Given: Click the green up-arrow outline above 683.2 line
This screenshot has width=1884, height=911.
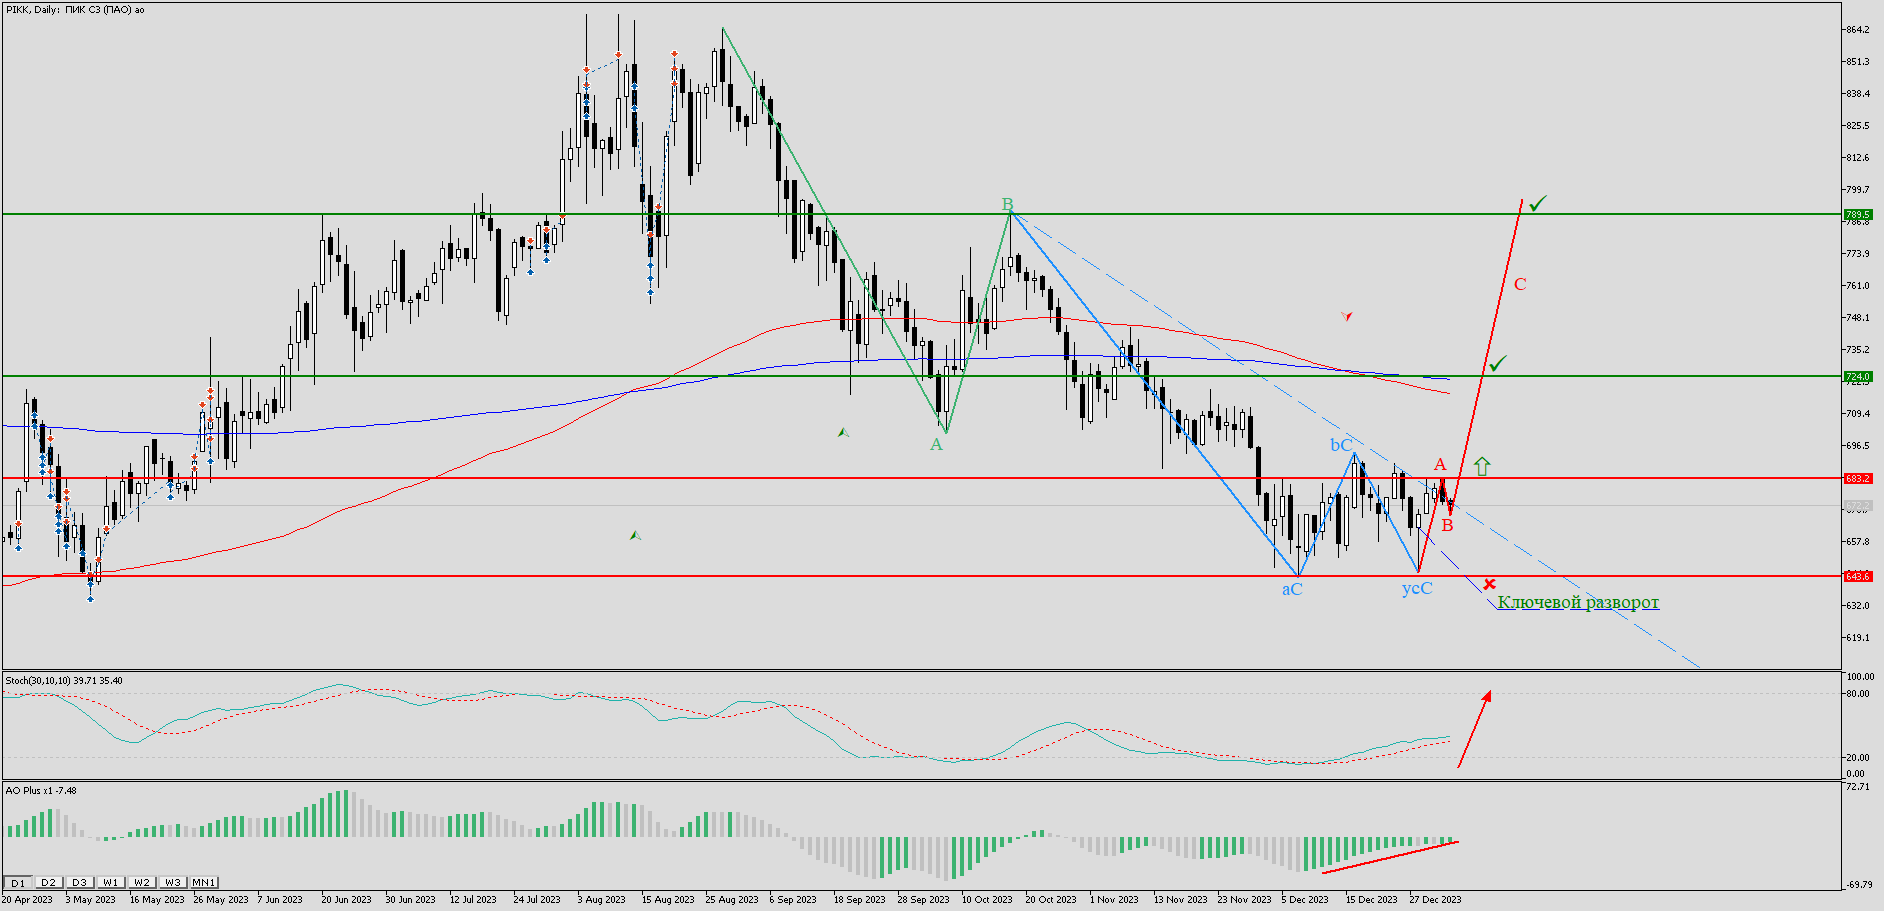Looking at the screenshot, I should (1482, 466).
